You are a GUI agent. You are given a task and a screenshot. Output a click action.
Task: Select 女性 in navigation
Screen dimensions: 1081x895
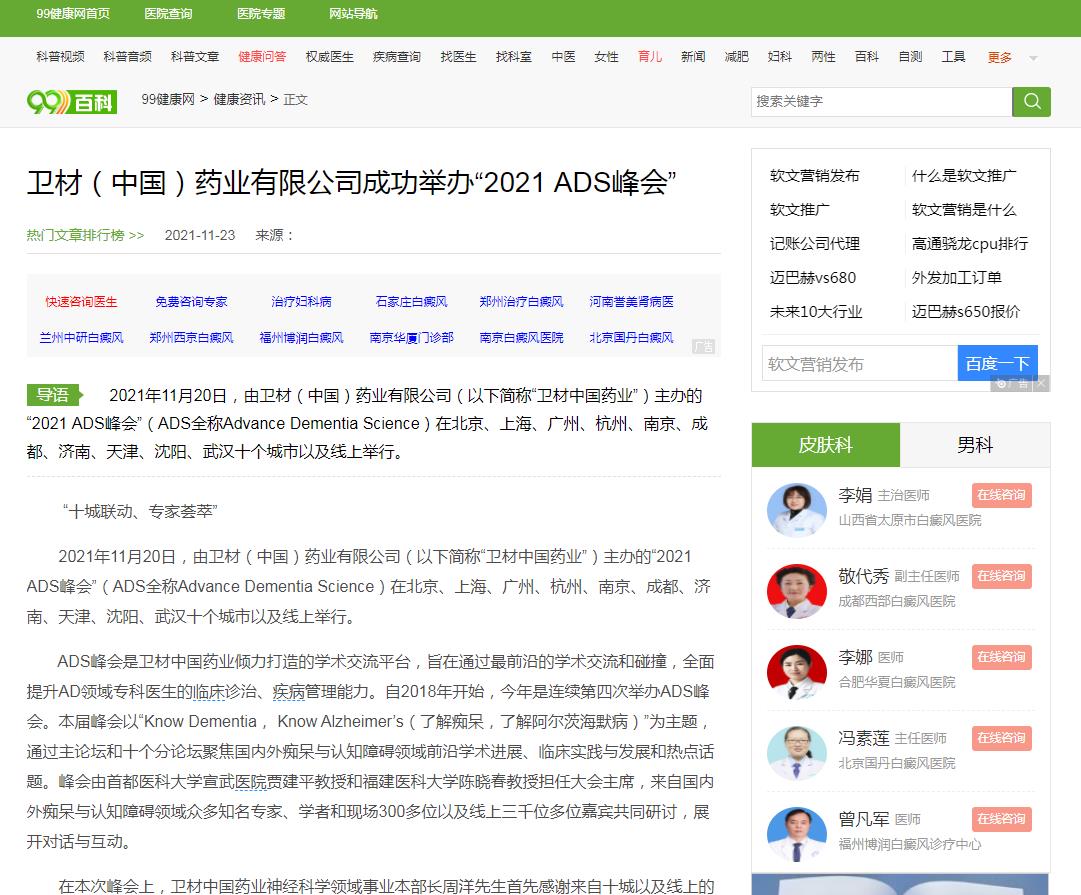coord(607,57)
